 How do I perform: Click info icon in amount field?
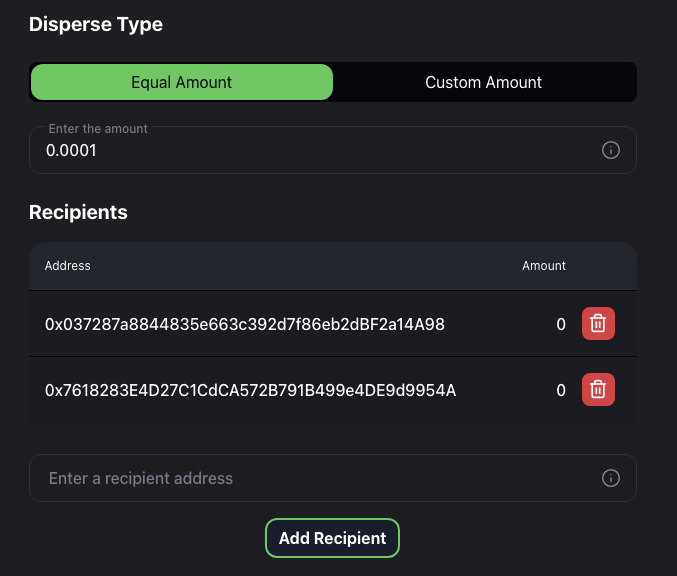611,150
